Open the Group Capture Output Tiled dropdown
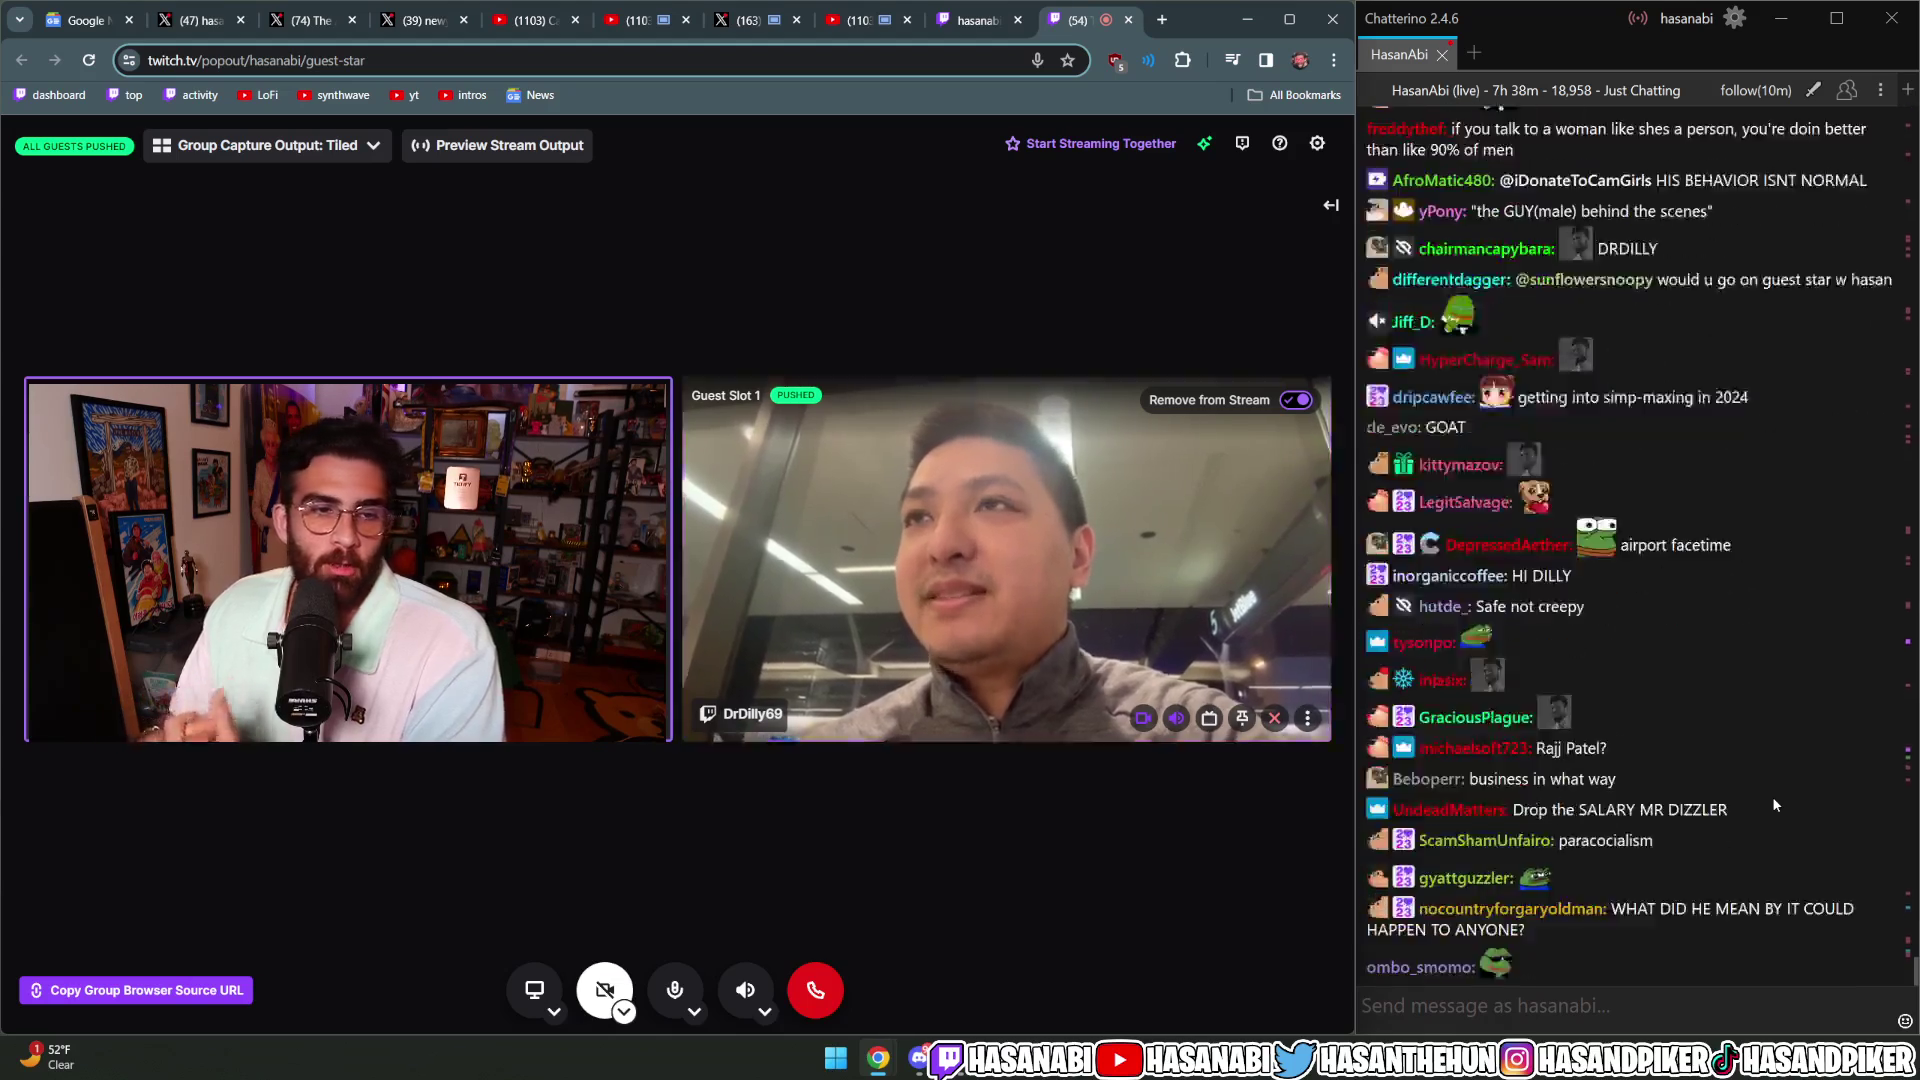1920x1080 pixels. 267,145
